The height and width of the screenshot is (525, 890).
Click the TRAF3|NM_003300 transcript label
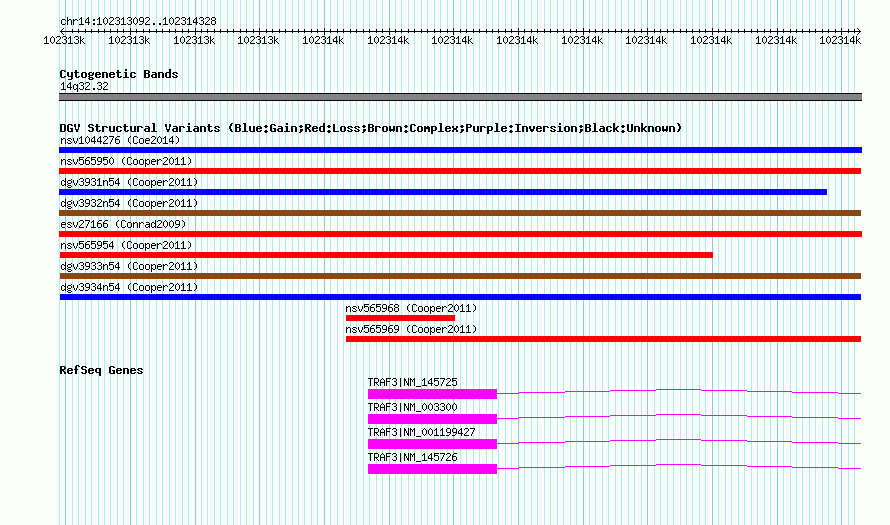pyautogui.click(x=413, y=408)
